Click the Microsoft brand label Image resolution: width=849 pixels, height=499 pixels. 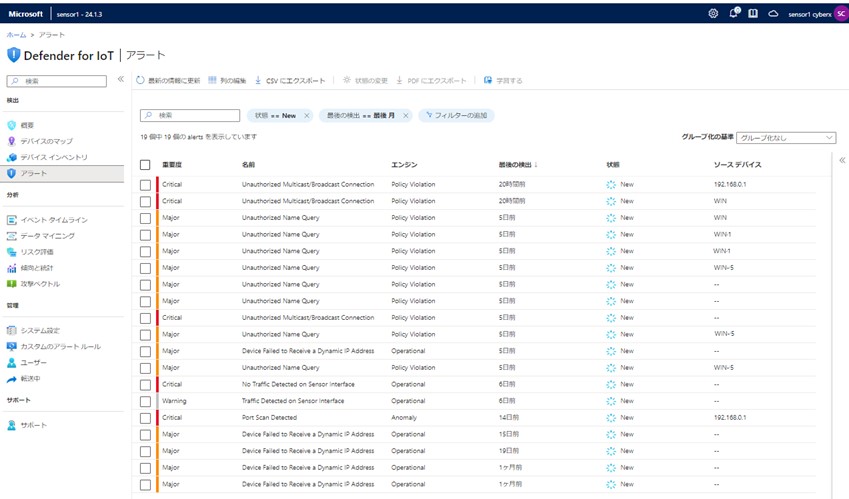(25, 14)
